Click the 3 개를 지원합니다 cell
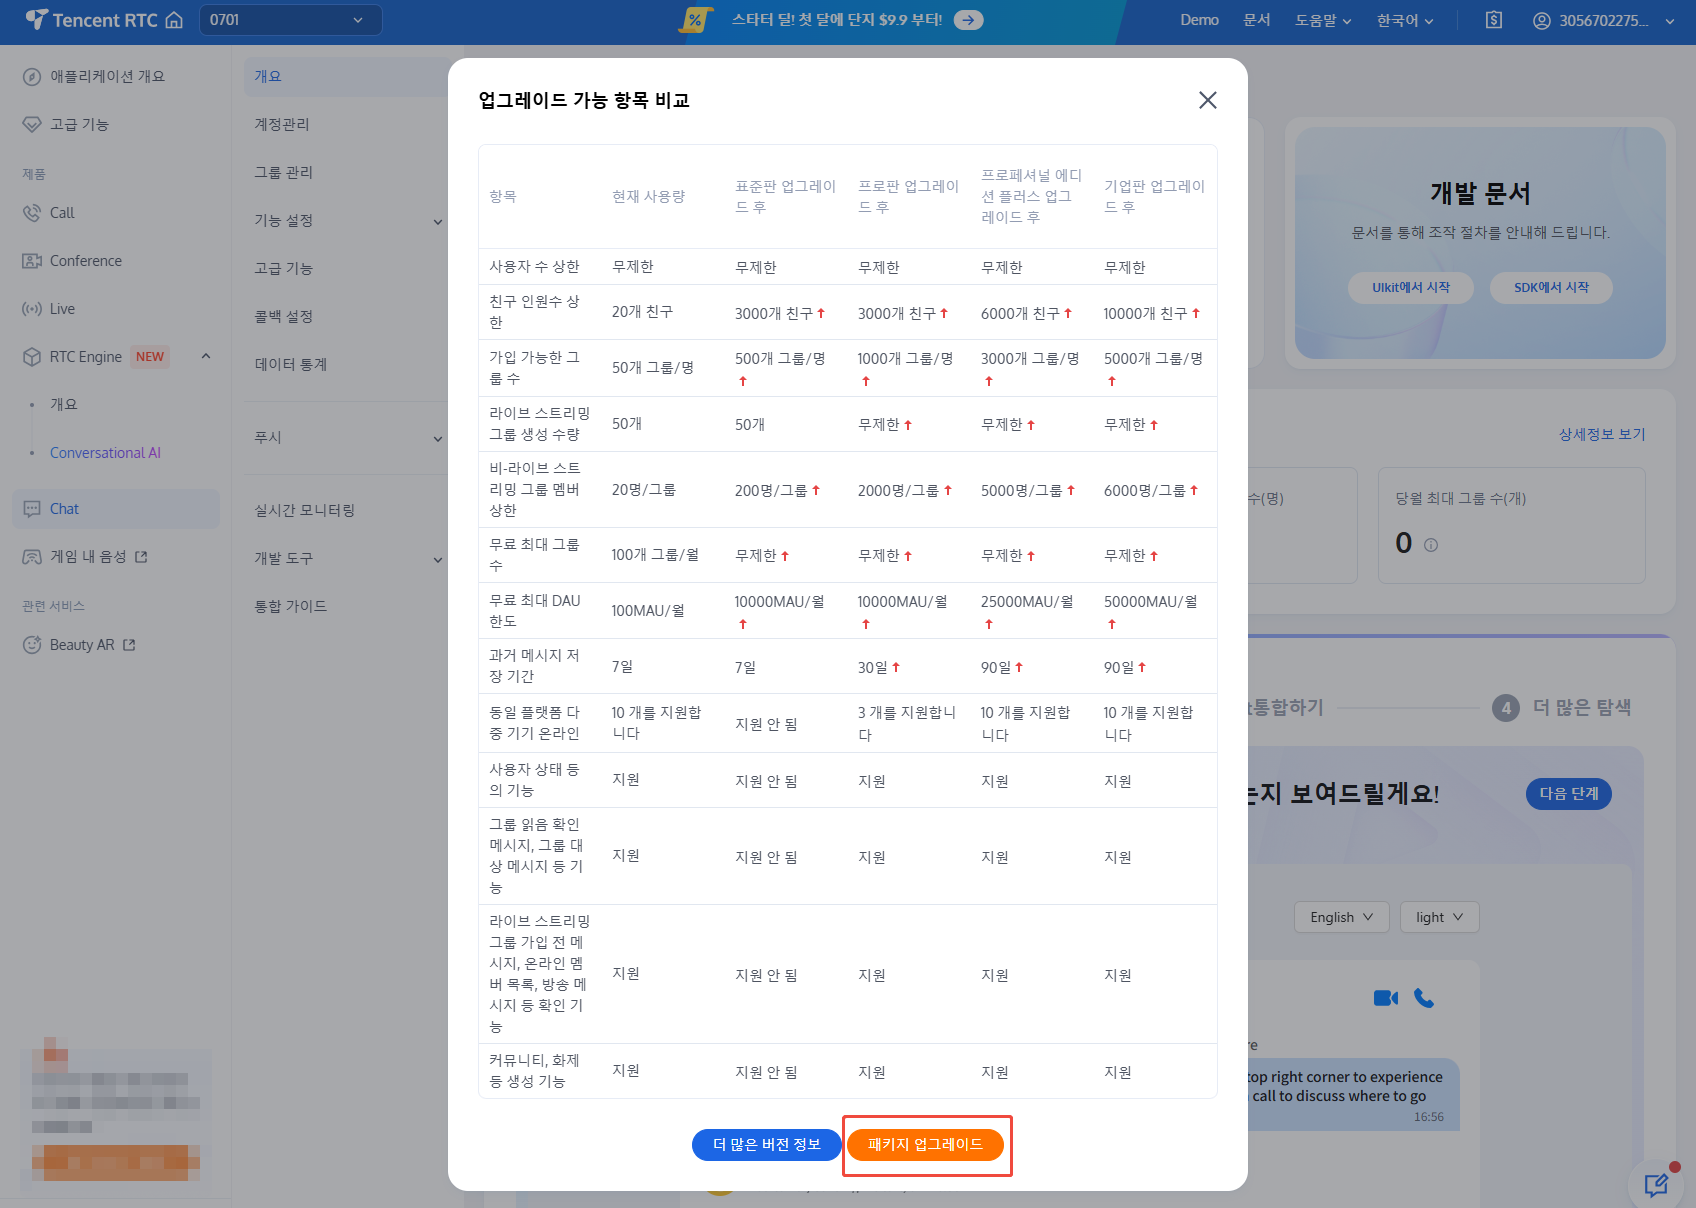This screenshot has width=1696, height=1208. (x=907, y=723)
